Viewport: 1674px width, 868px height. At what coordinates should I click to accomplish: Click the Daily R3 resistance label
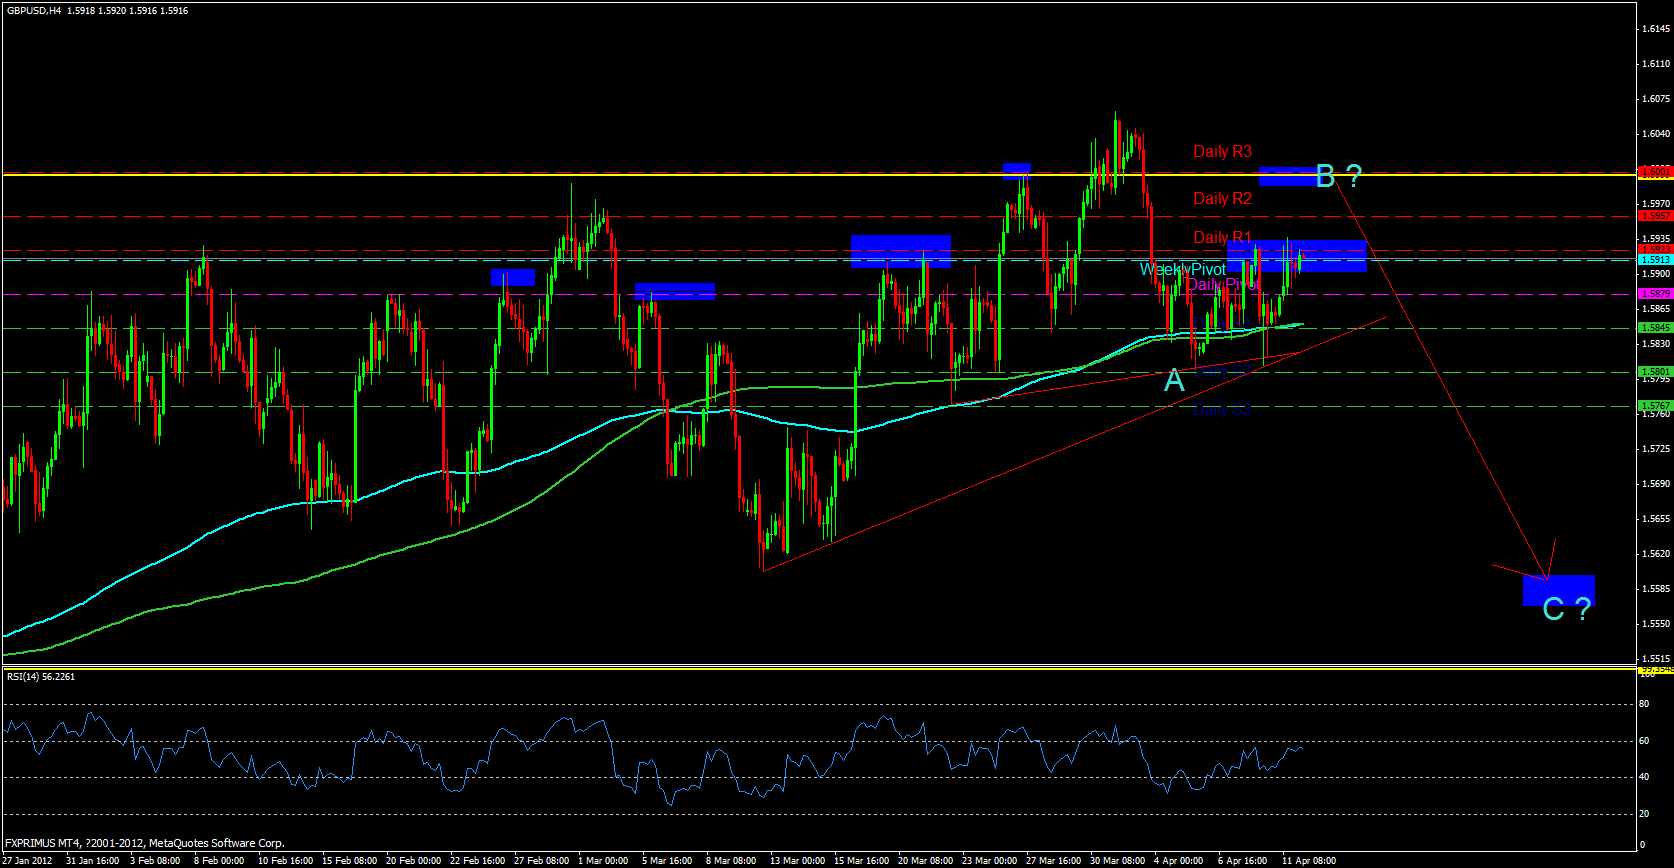pyautogui.click(x=1222, y=152)
